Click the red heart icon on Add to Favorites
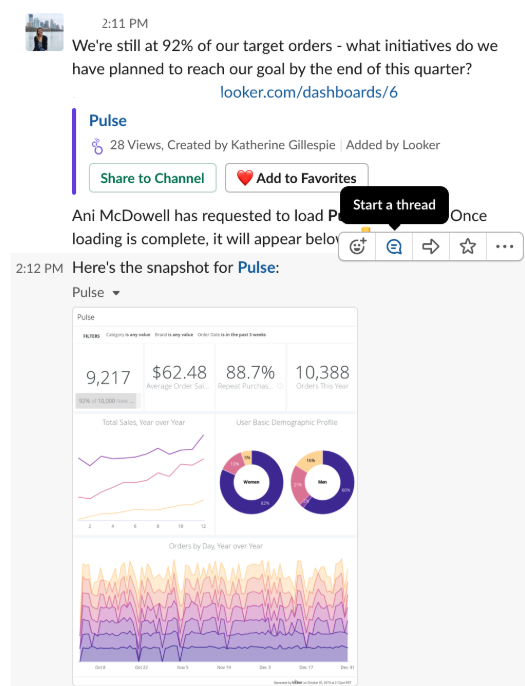 tap(245, 178)
